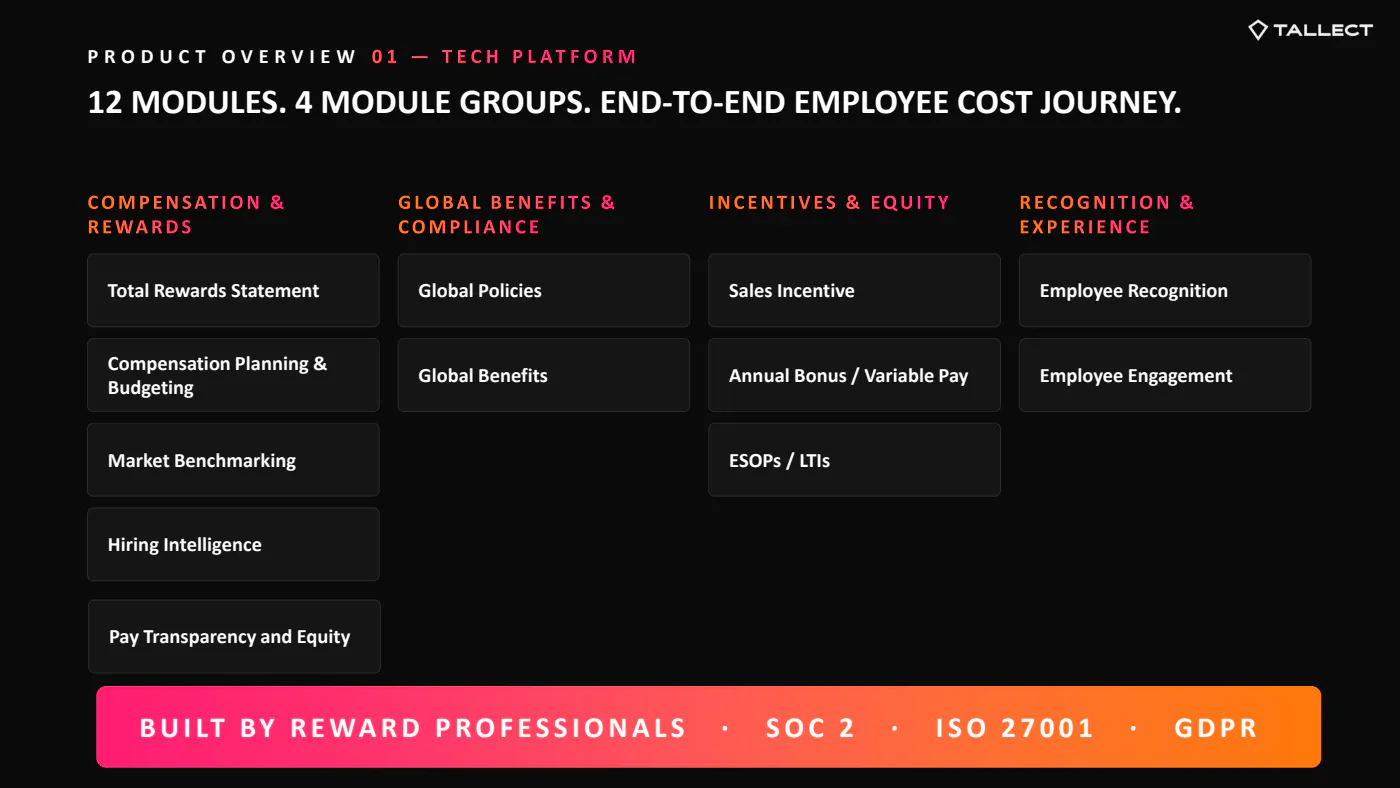Screen dimensions: 1400x788
Task: Click the Hiring Intelligence card
Action: 233,544
